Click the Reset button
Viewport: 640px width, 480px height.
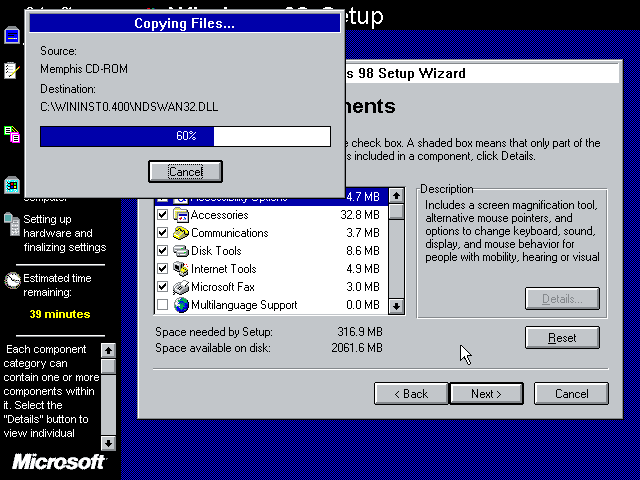(562, 338)
